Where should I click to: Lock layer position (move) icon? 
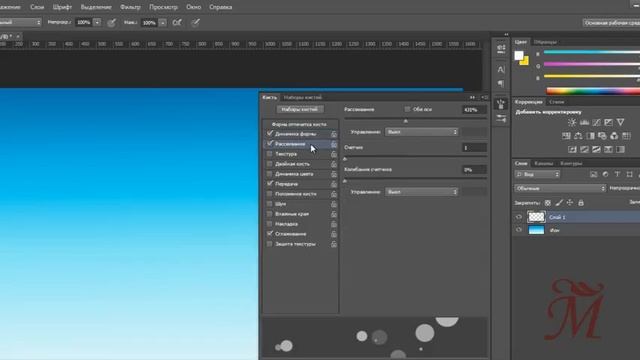point(570,202)
